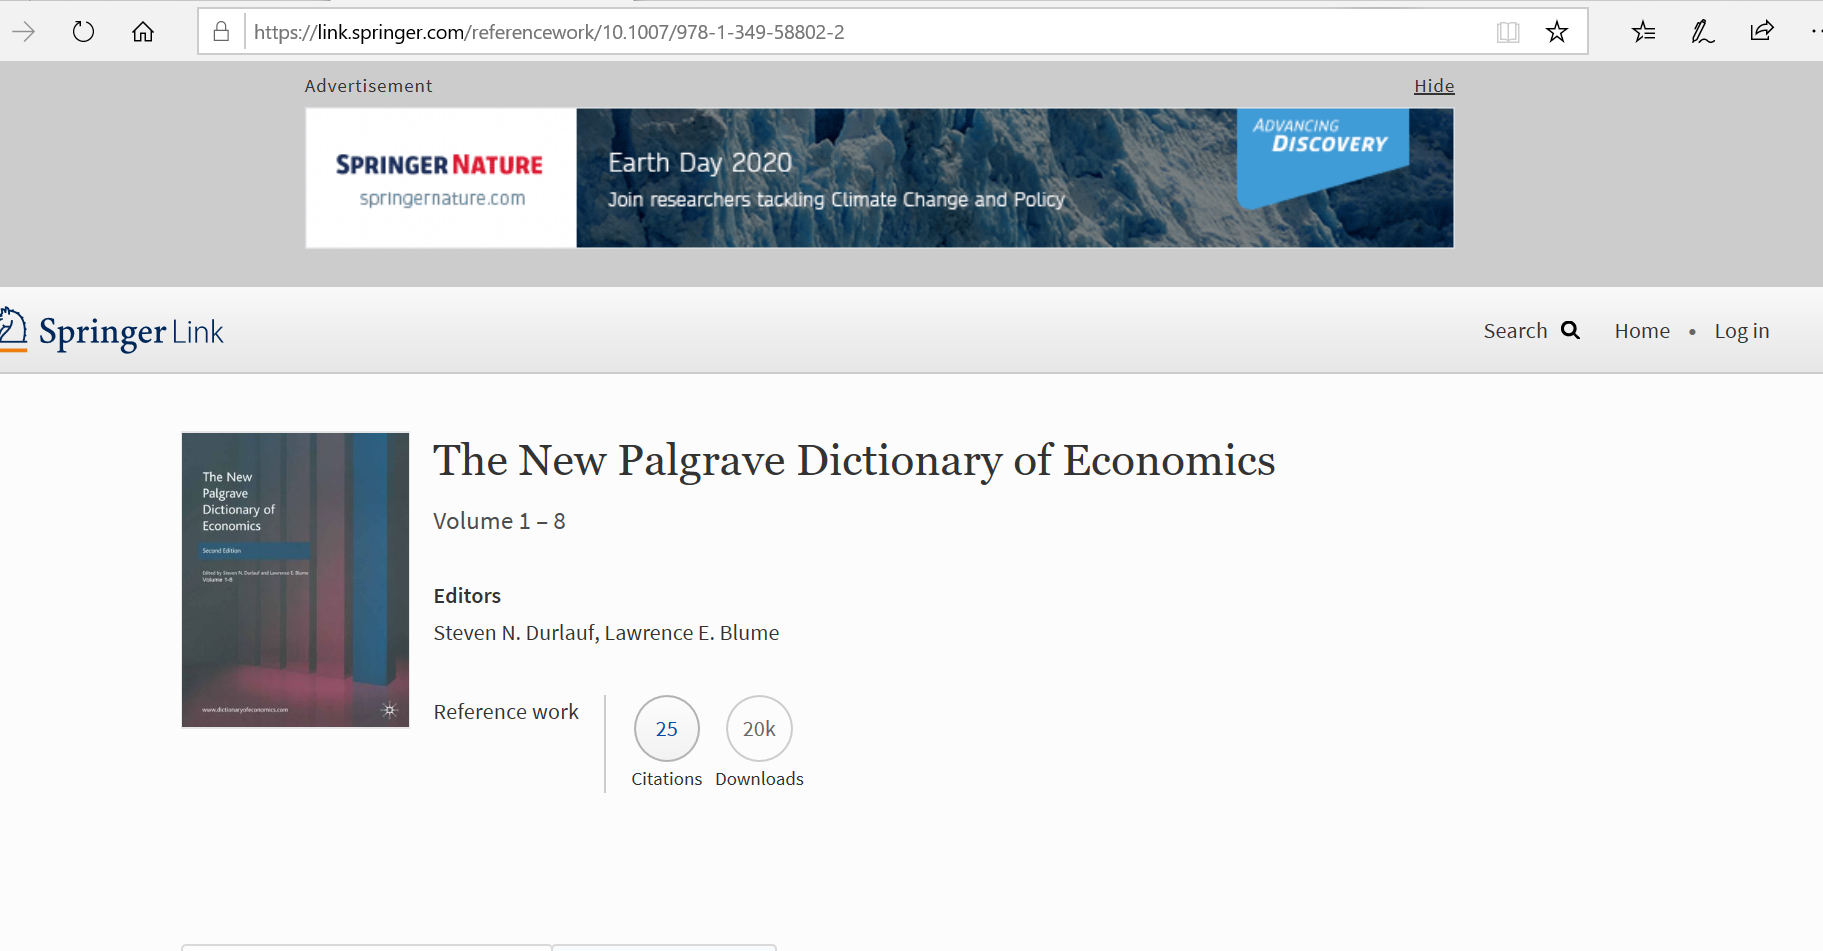The image size is (1823, 951).
Task: Click the Editors heading
Action: click(467, 596)
